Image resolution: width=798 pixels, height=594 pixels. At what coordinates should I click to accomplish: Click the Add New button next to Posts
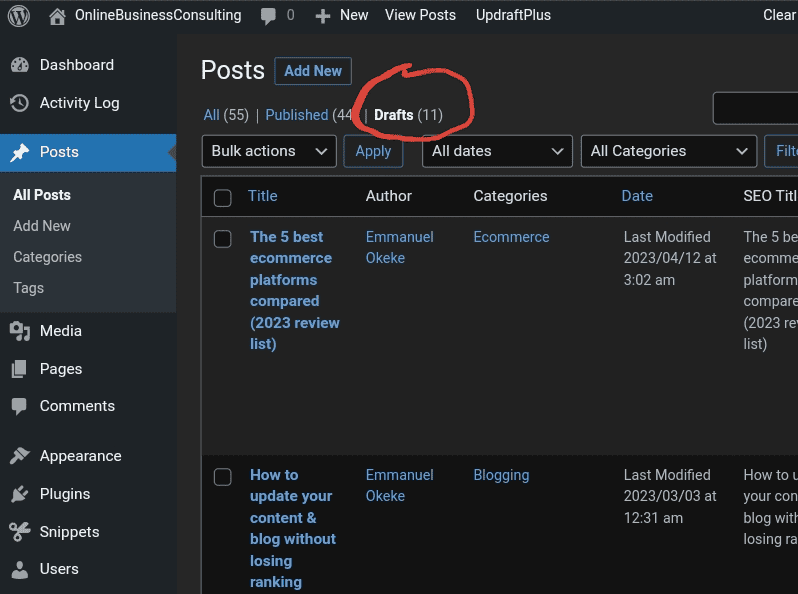(x=313, y=71)
